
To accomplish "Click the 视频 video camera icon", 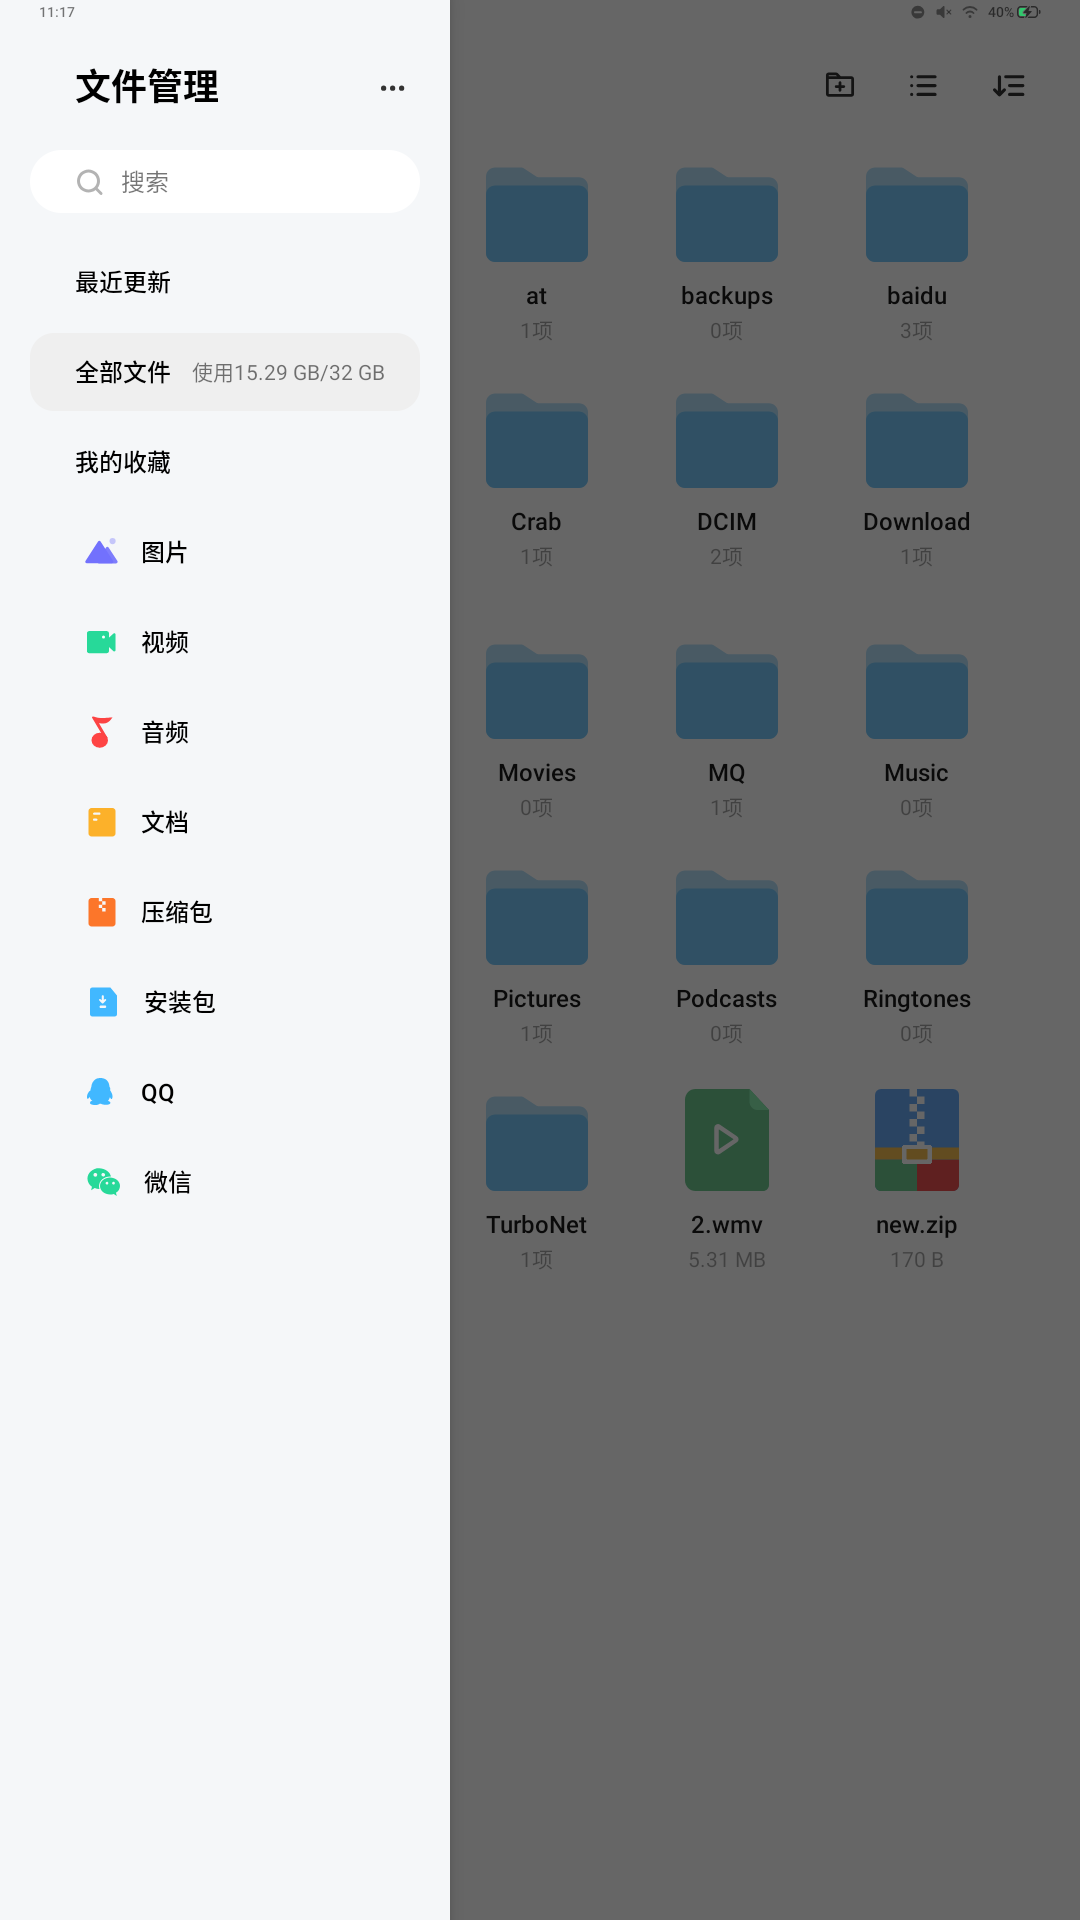I will (101, 642).
